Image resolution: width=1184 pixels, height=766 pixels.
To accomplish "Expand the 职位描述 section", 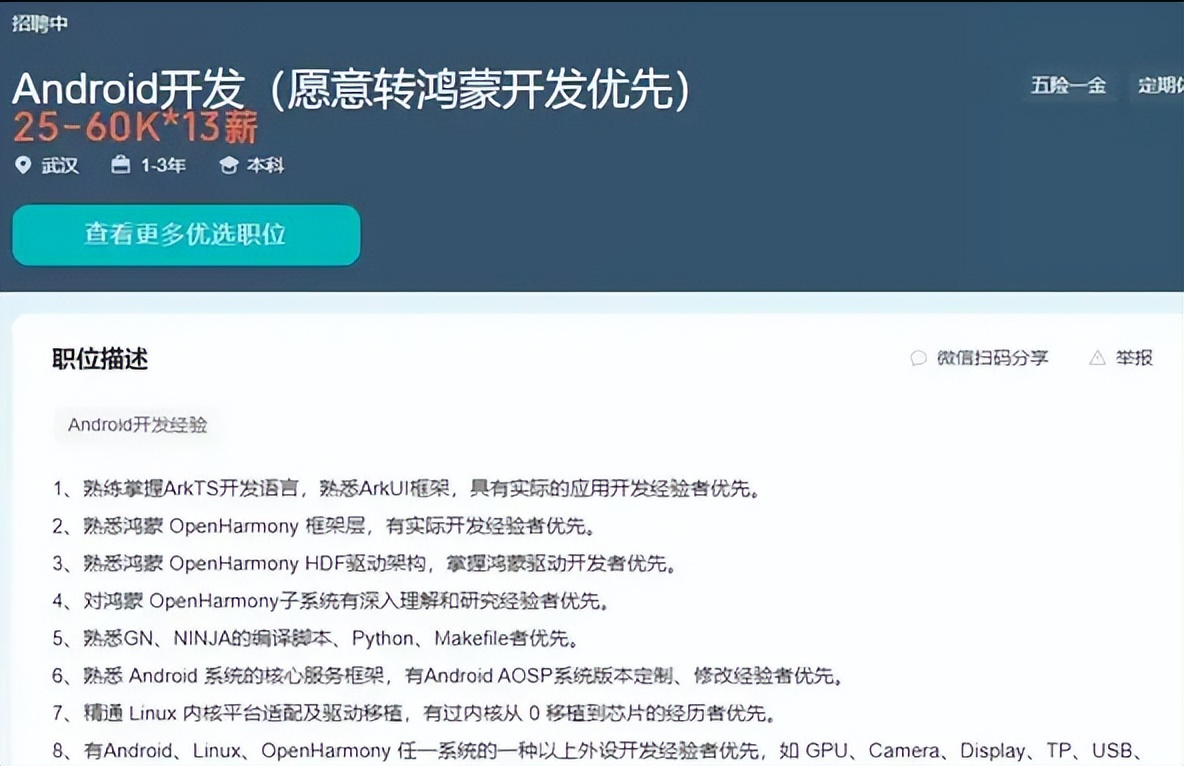I will 97,360.
